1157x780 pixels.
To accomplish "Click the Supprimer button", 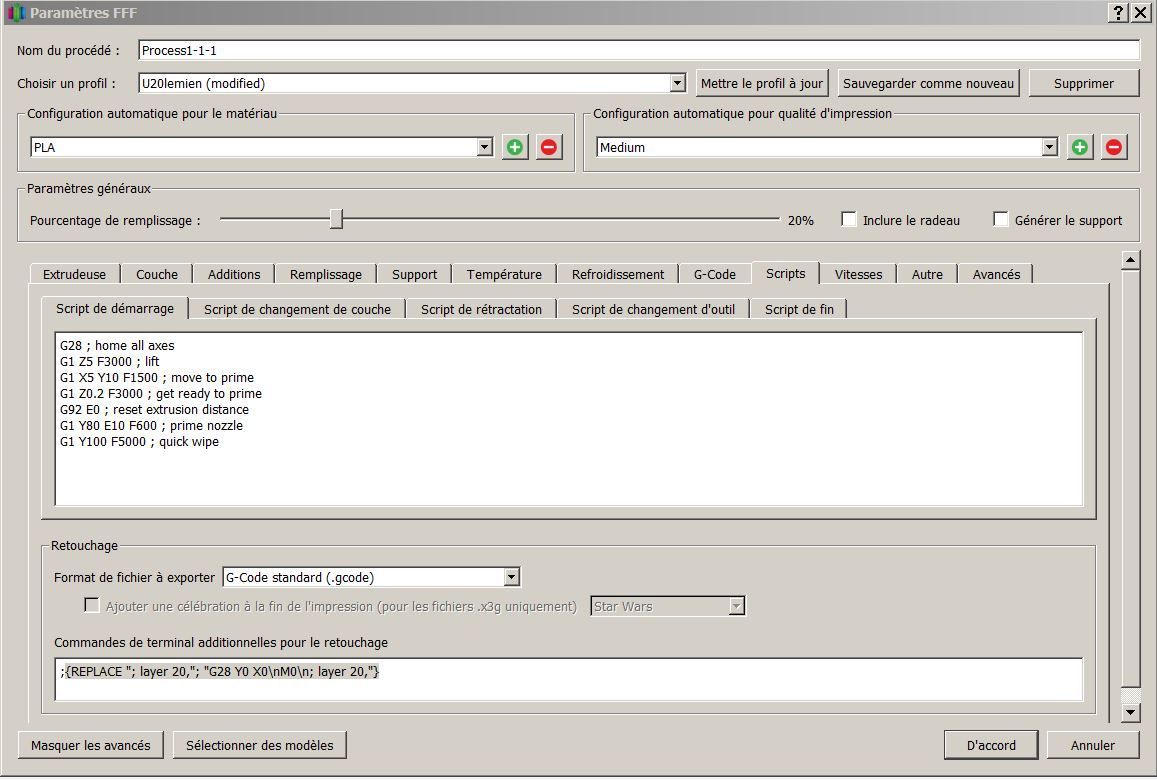I will (x=1083, y=83).
